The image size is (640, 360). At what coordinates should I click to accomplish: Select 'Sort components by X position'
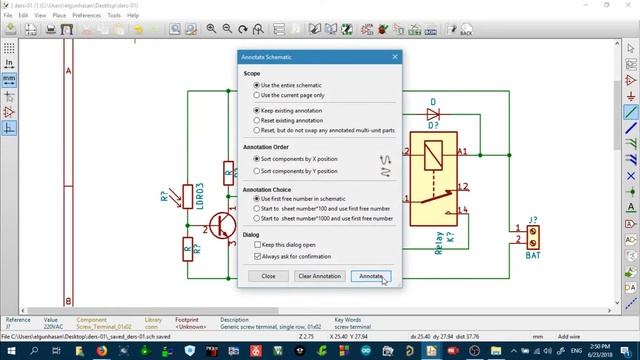(x=296, y=159)
